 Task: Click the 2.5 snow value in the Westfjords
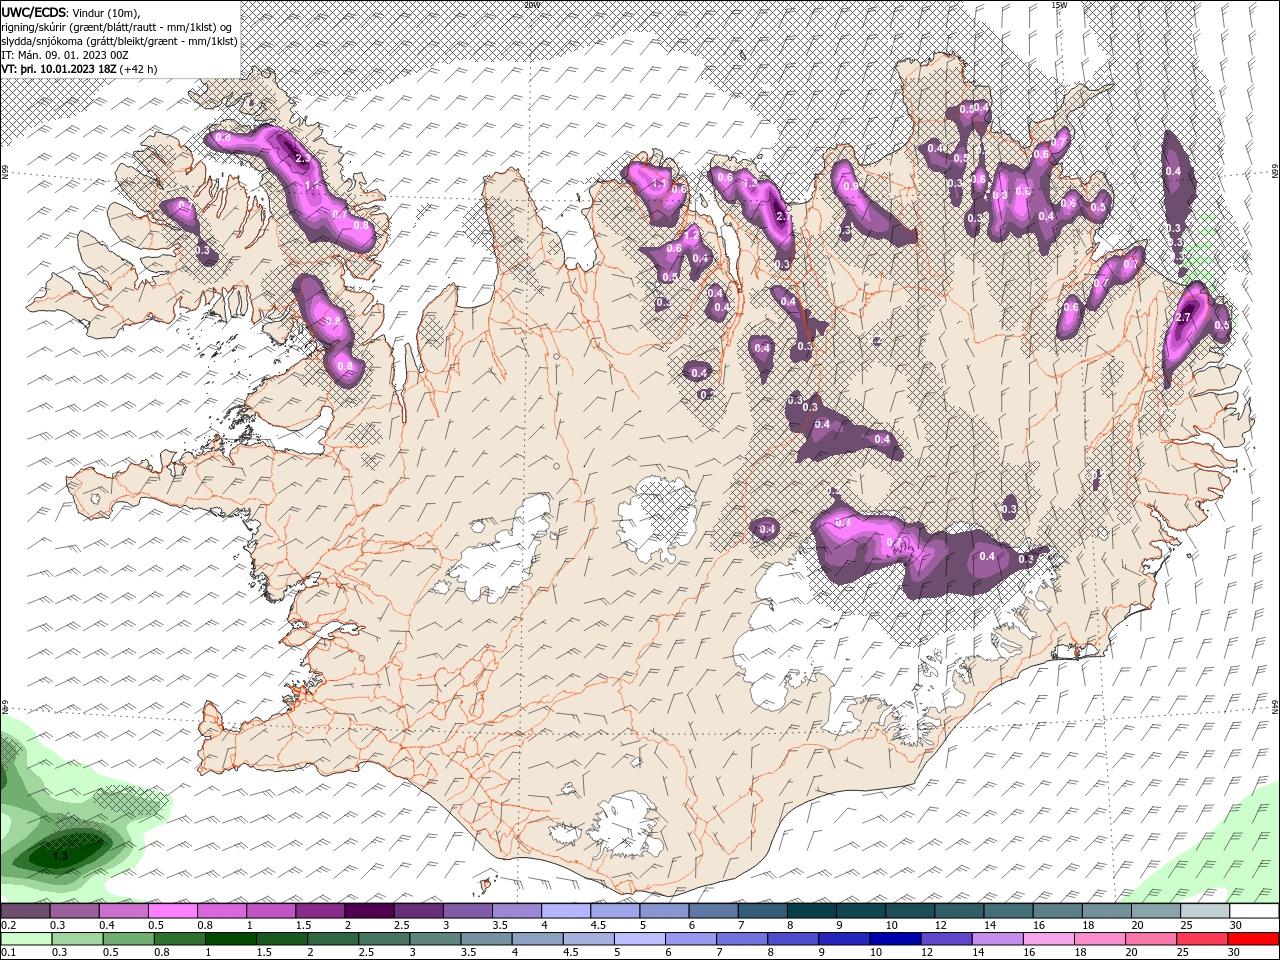click(303, 159)
